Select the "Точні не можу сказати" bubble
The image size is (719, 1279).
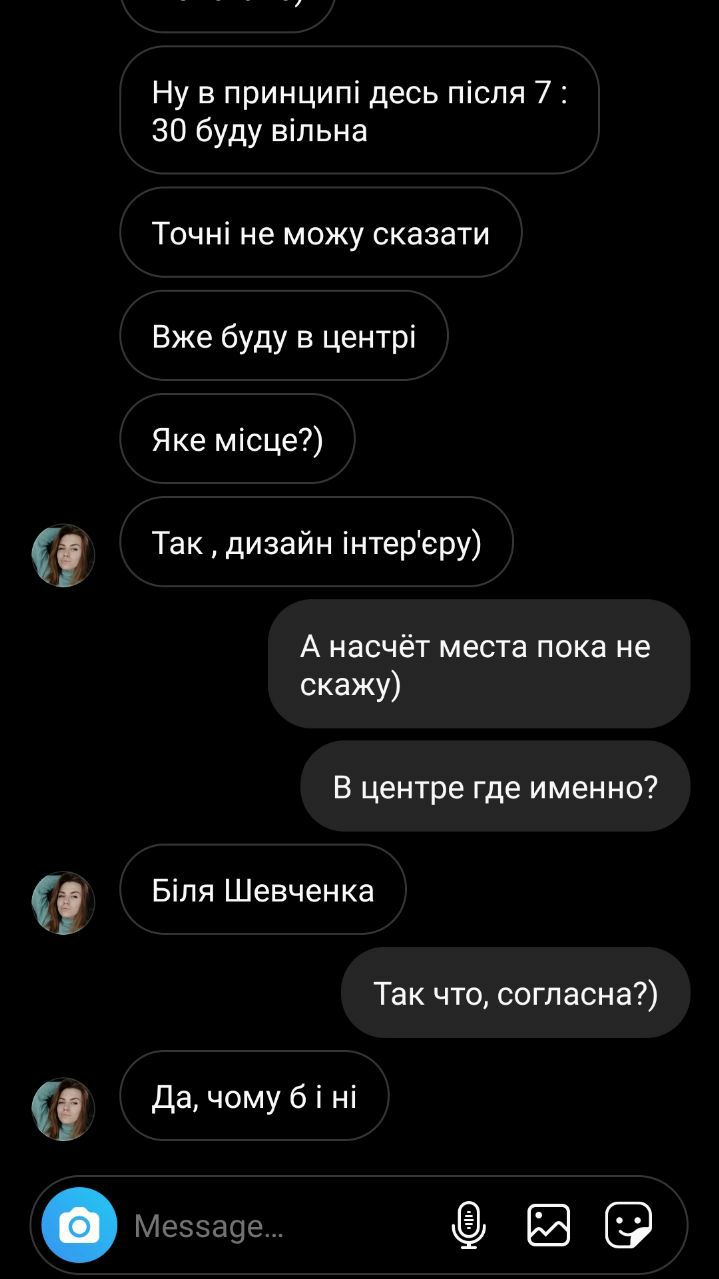click(321, 233)
